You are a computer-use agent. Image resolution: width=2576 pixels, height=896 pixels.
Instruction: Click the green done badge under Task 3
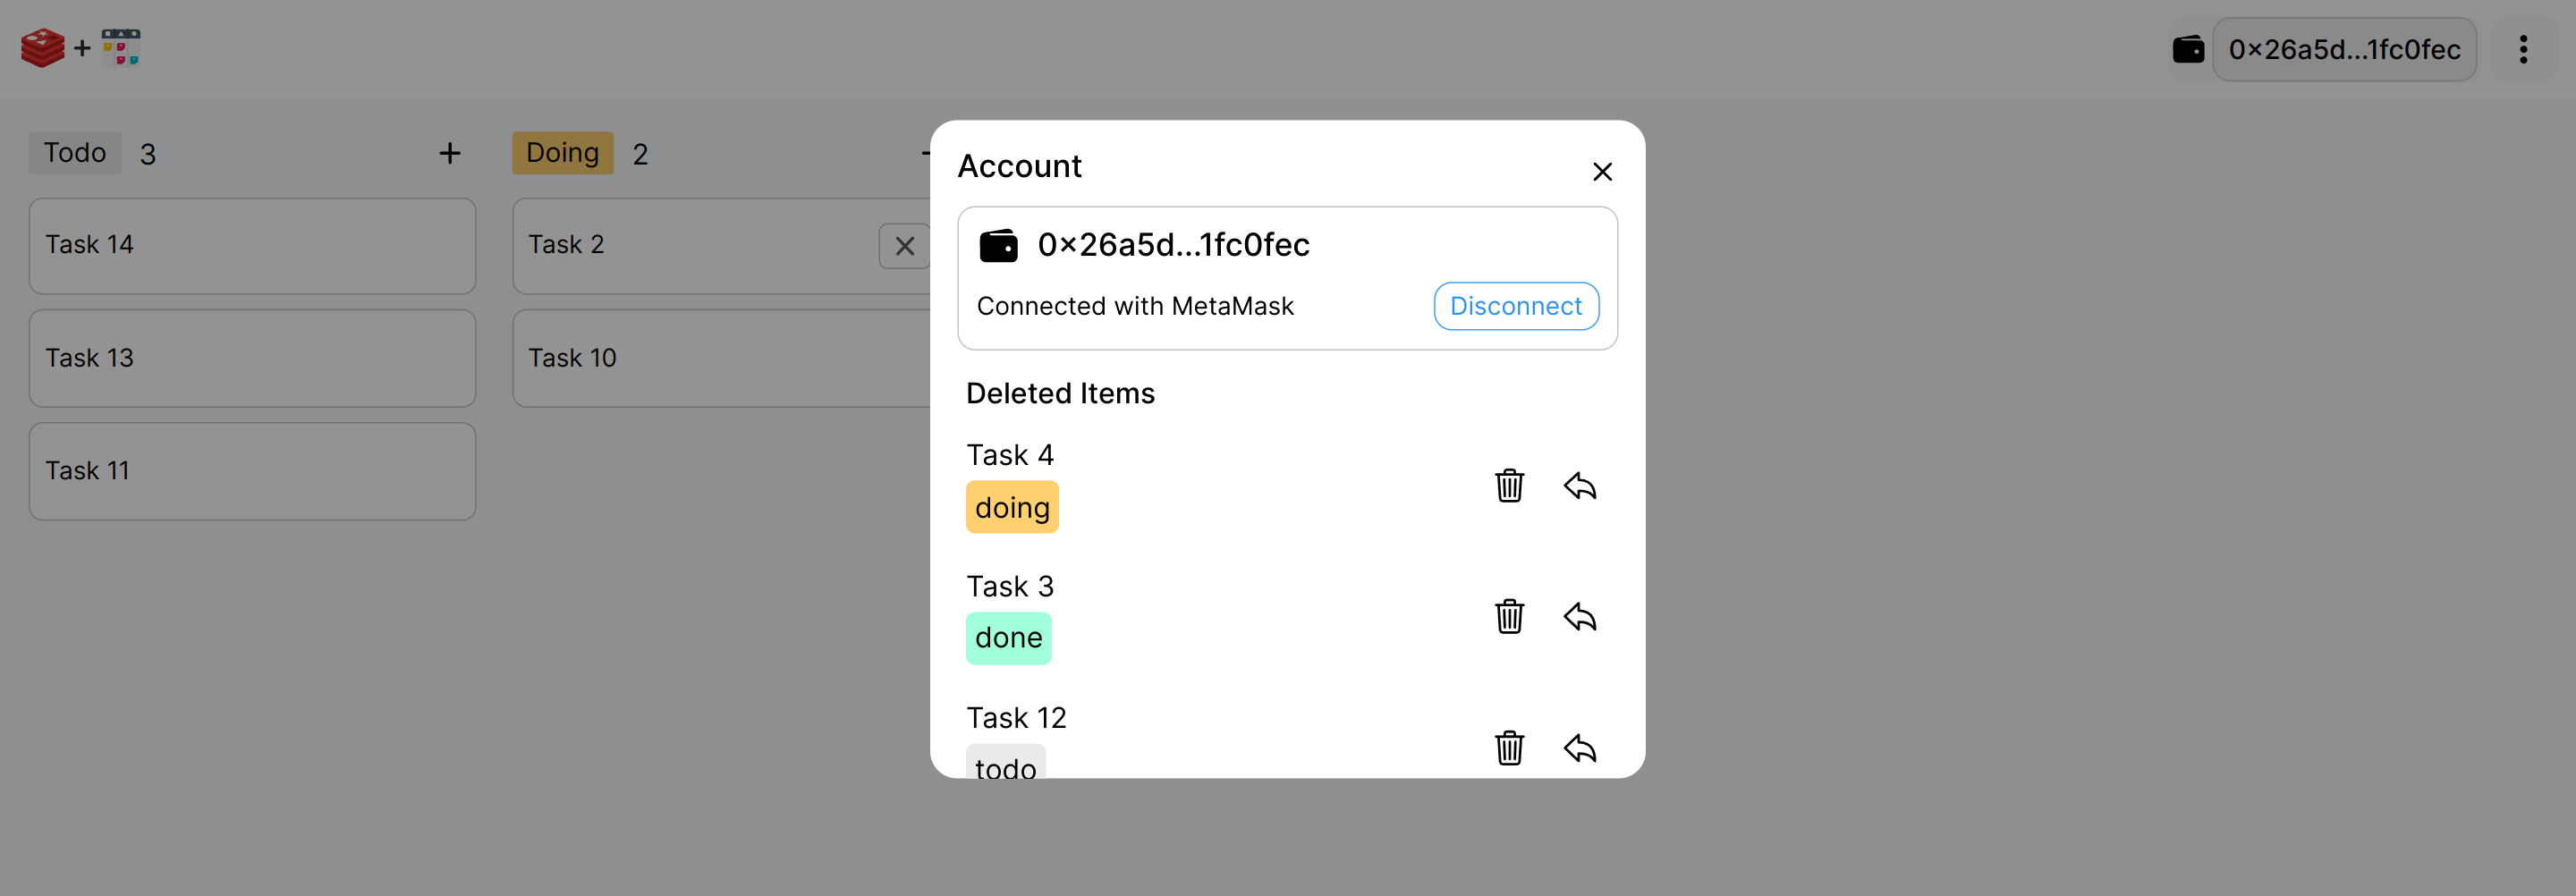[1008, 637]
